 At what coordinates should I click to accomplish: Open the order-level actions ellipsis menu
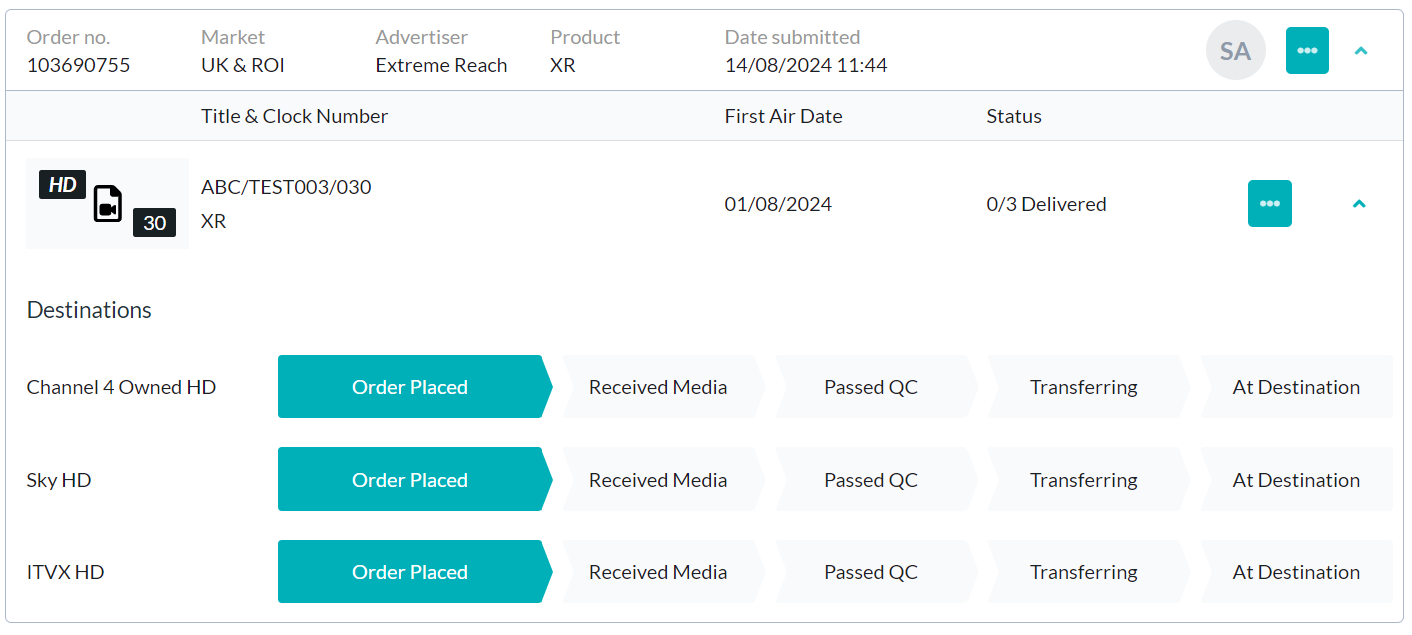(x=1307, y=50)
